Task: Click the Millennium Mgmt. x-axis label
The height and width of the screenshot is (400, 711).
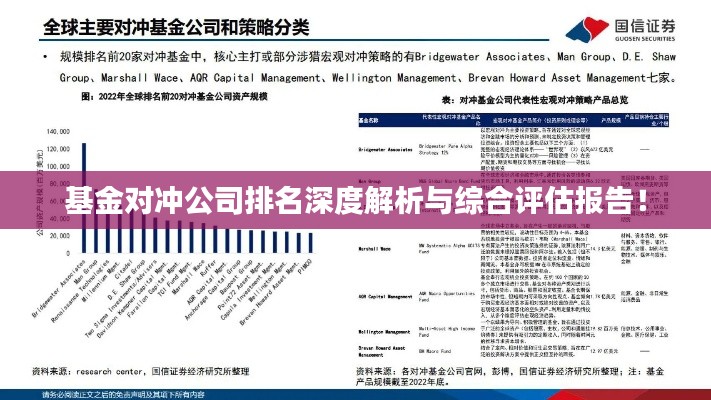Action: click(101, 282)
